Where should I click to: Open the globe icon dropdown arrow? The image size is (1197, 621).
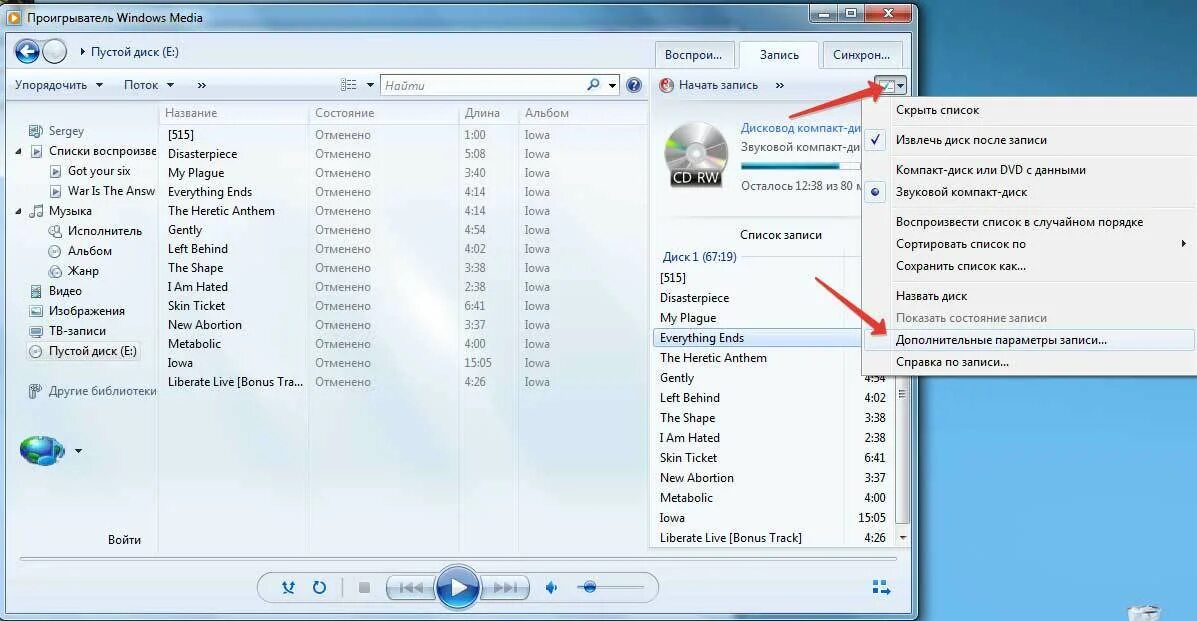[78, 451]
